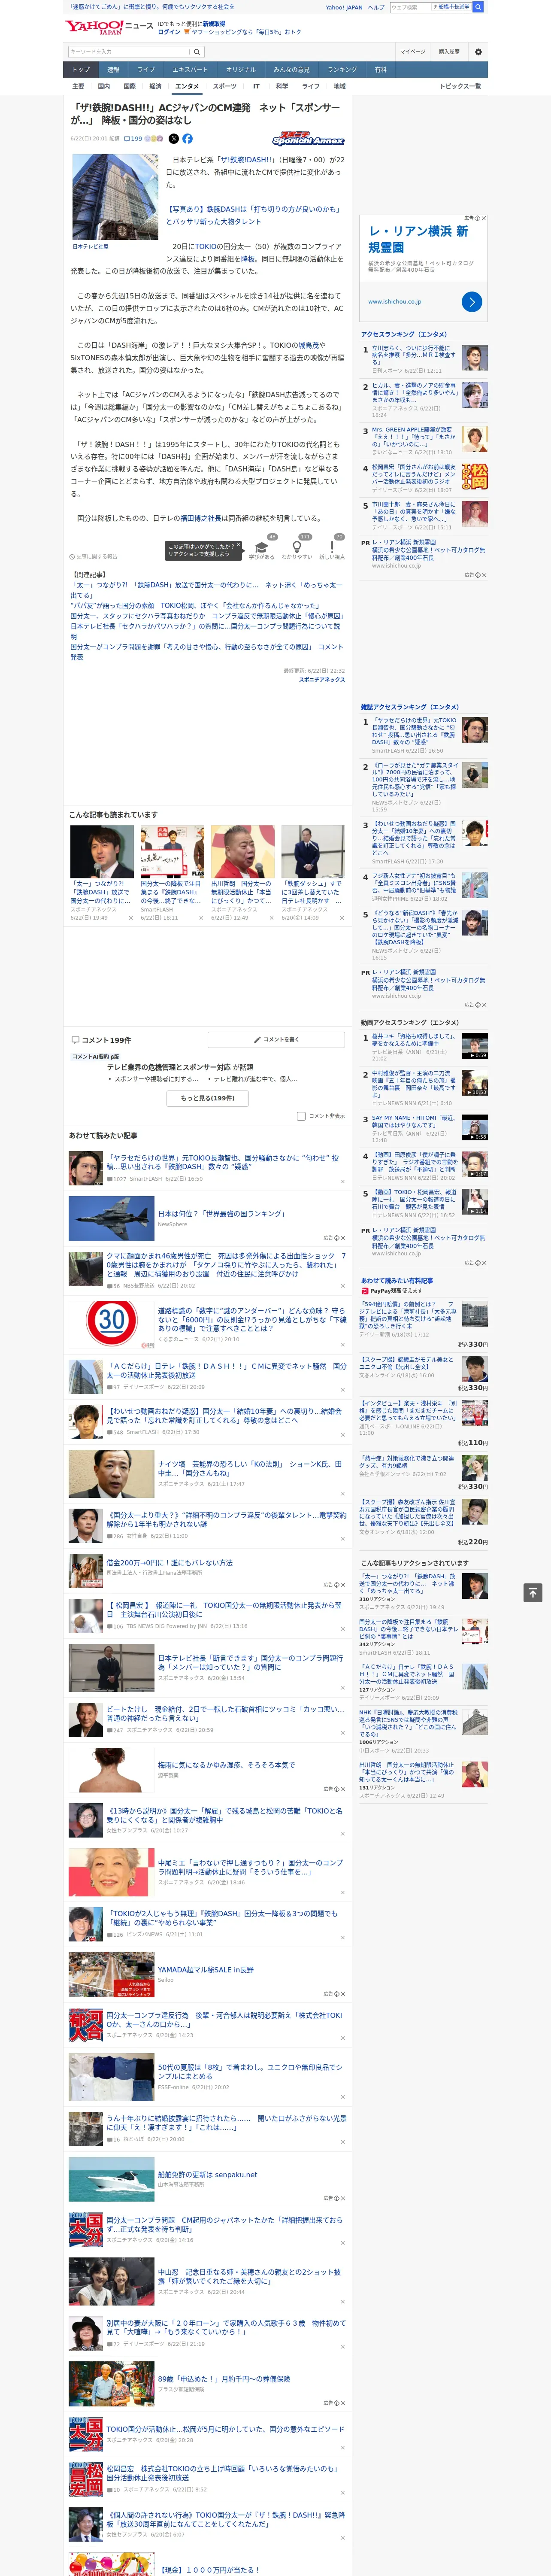Screen dimensions: 551x2576
Task: Select エキスパート tab in navigation bar
Action: 190,69
